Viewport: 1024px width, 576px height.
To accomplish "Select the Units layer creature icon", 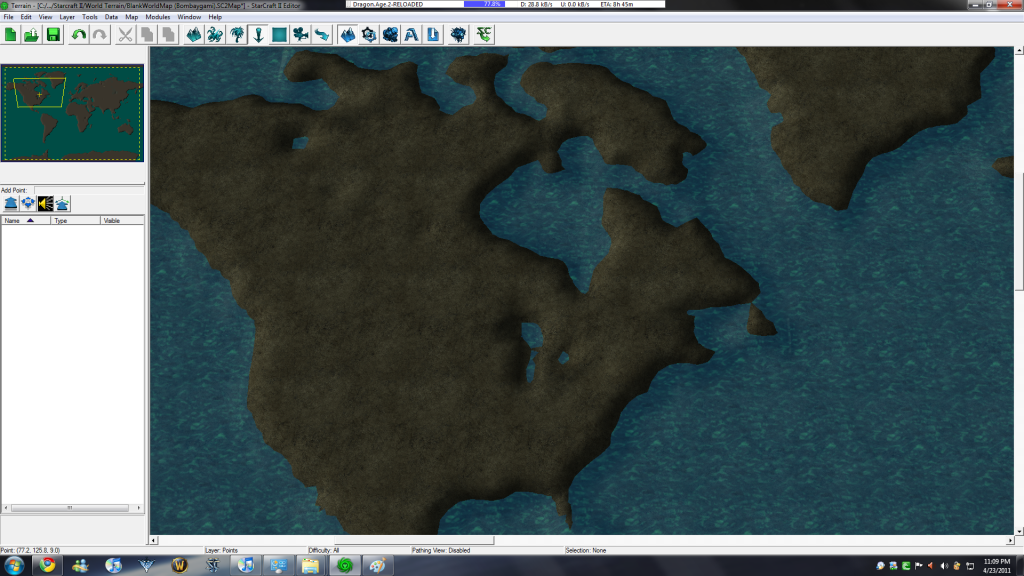I will tap(216, 35).
